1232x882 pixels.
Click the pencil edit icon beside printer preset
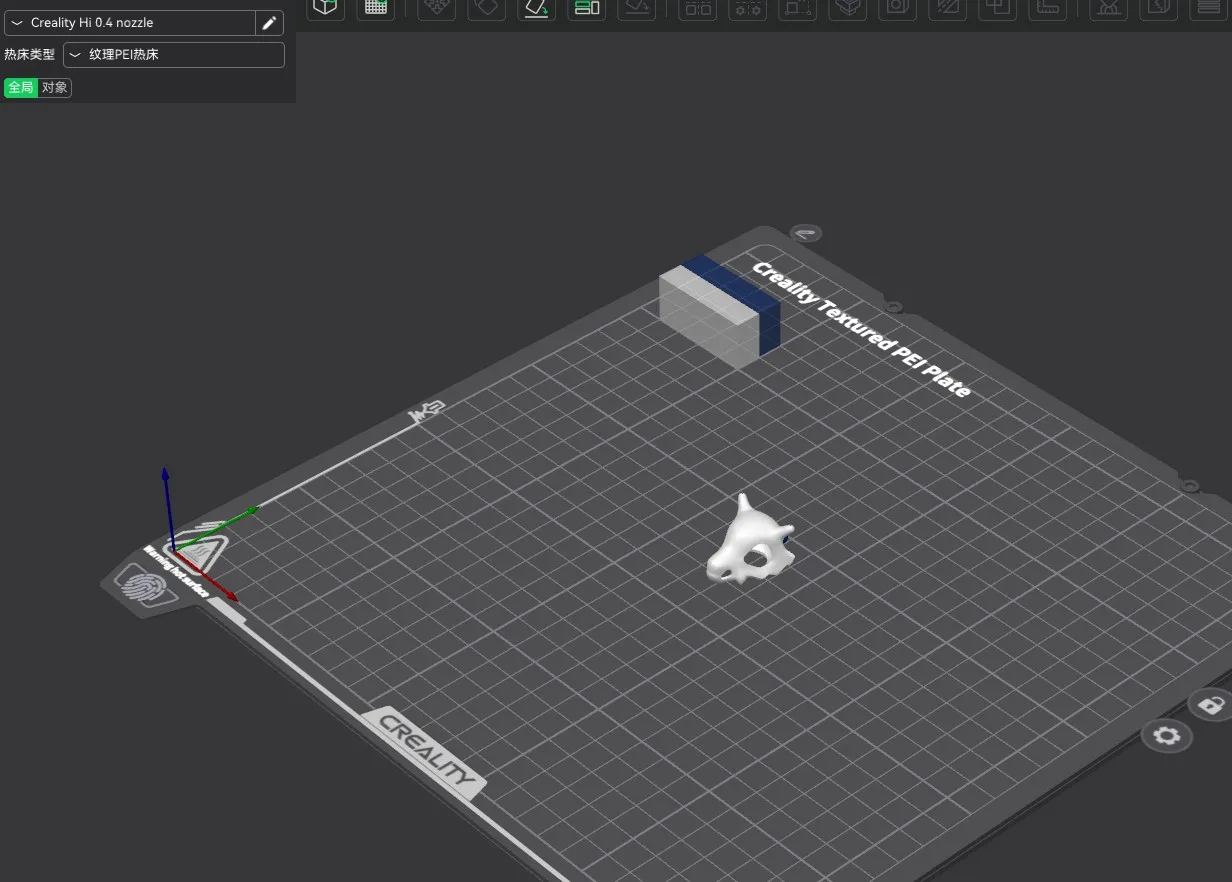tap(269, 23)
